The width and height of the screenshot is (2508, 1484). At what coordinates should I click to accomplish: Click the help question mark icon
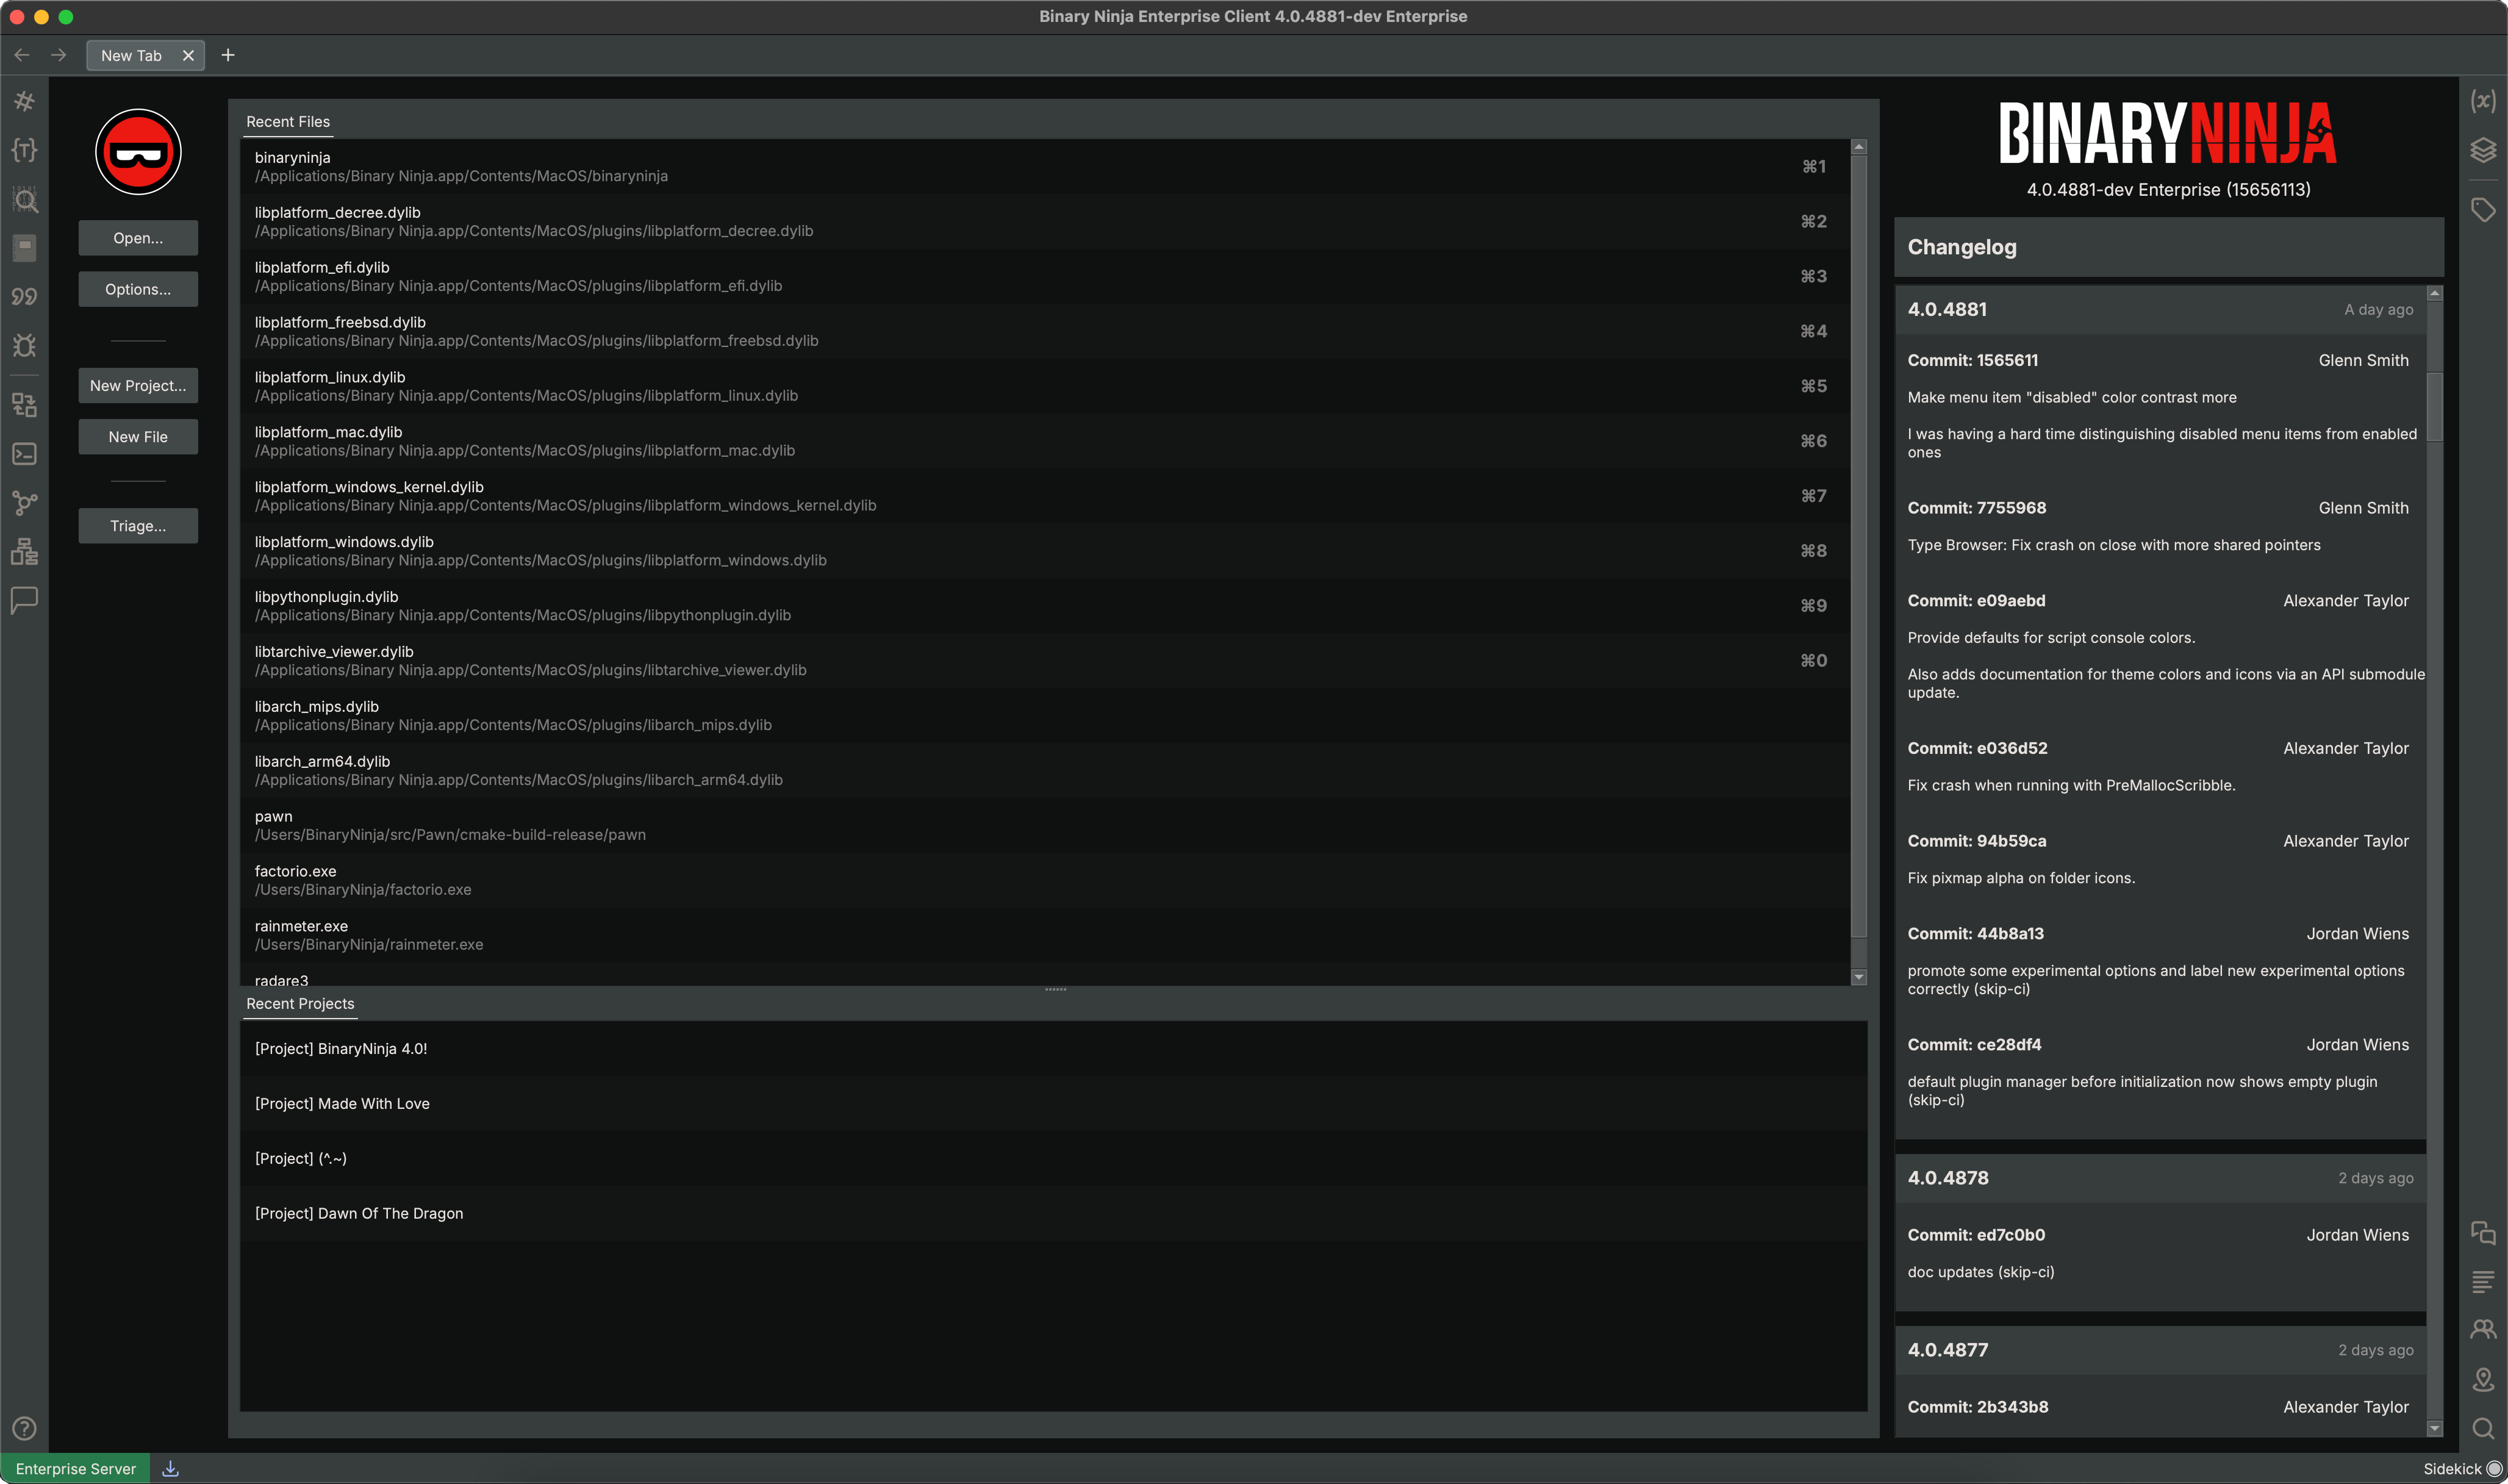coord(24,1428)
